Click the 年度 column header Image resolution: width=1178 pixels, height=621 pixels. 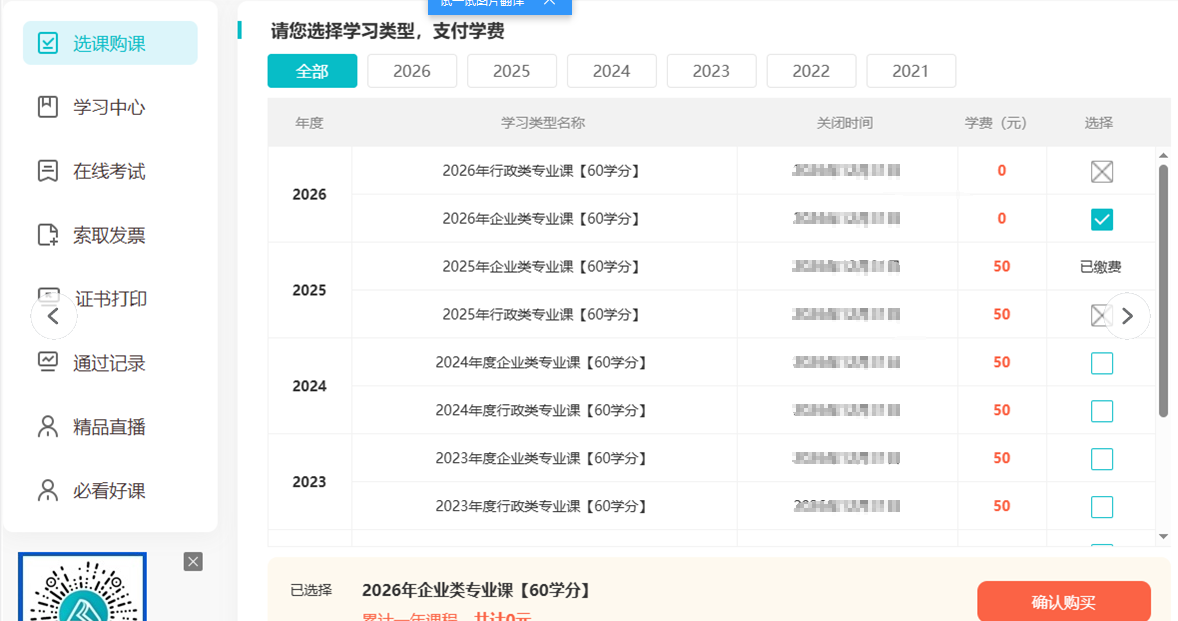310,123
